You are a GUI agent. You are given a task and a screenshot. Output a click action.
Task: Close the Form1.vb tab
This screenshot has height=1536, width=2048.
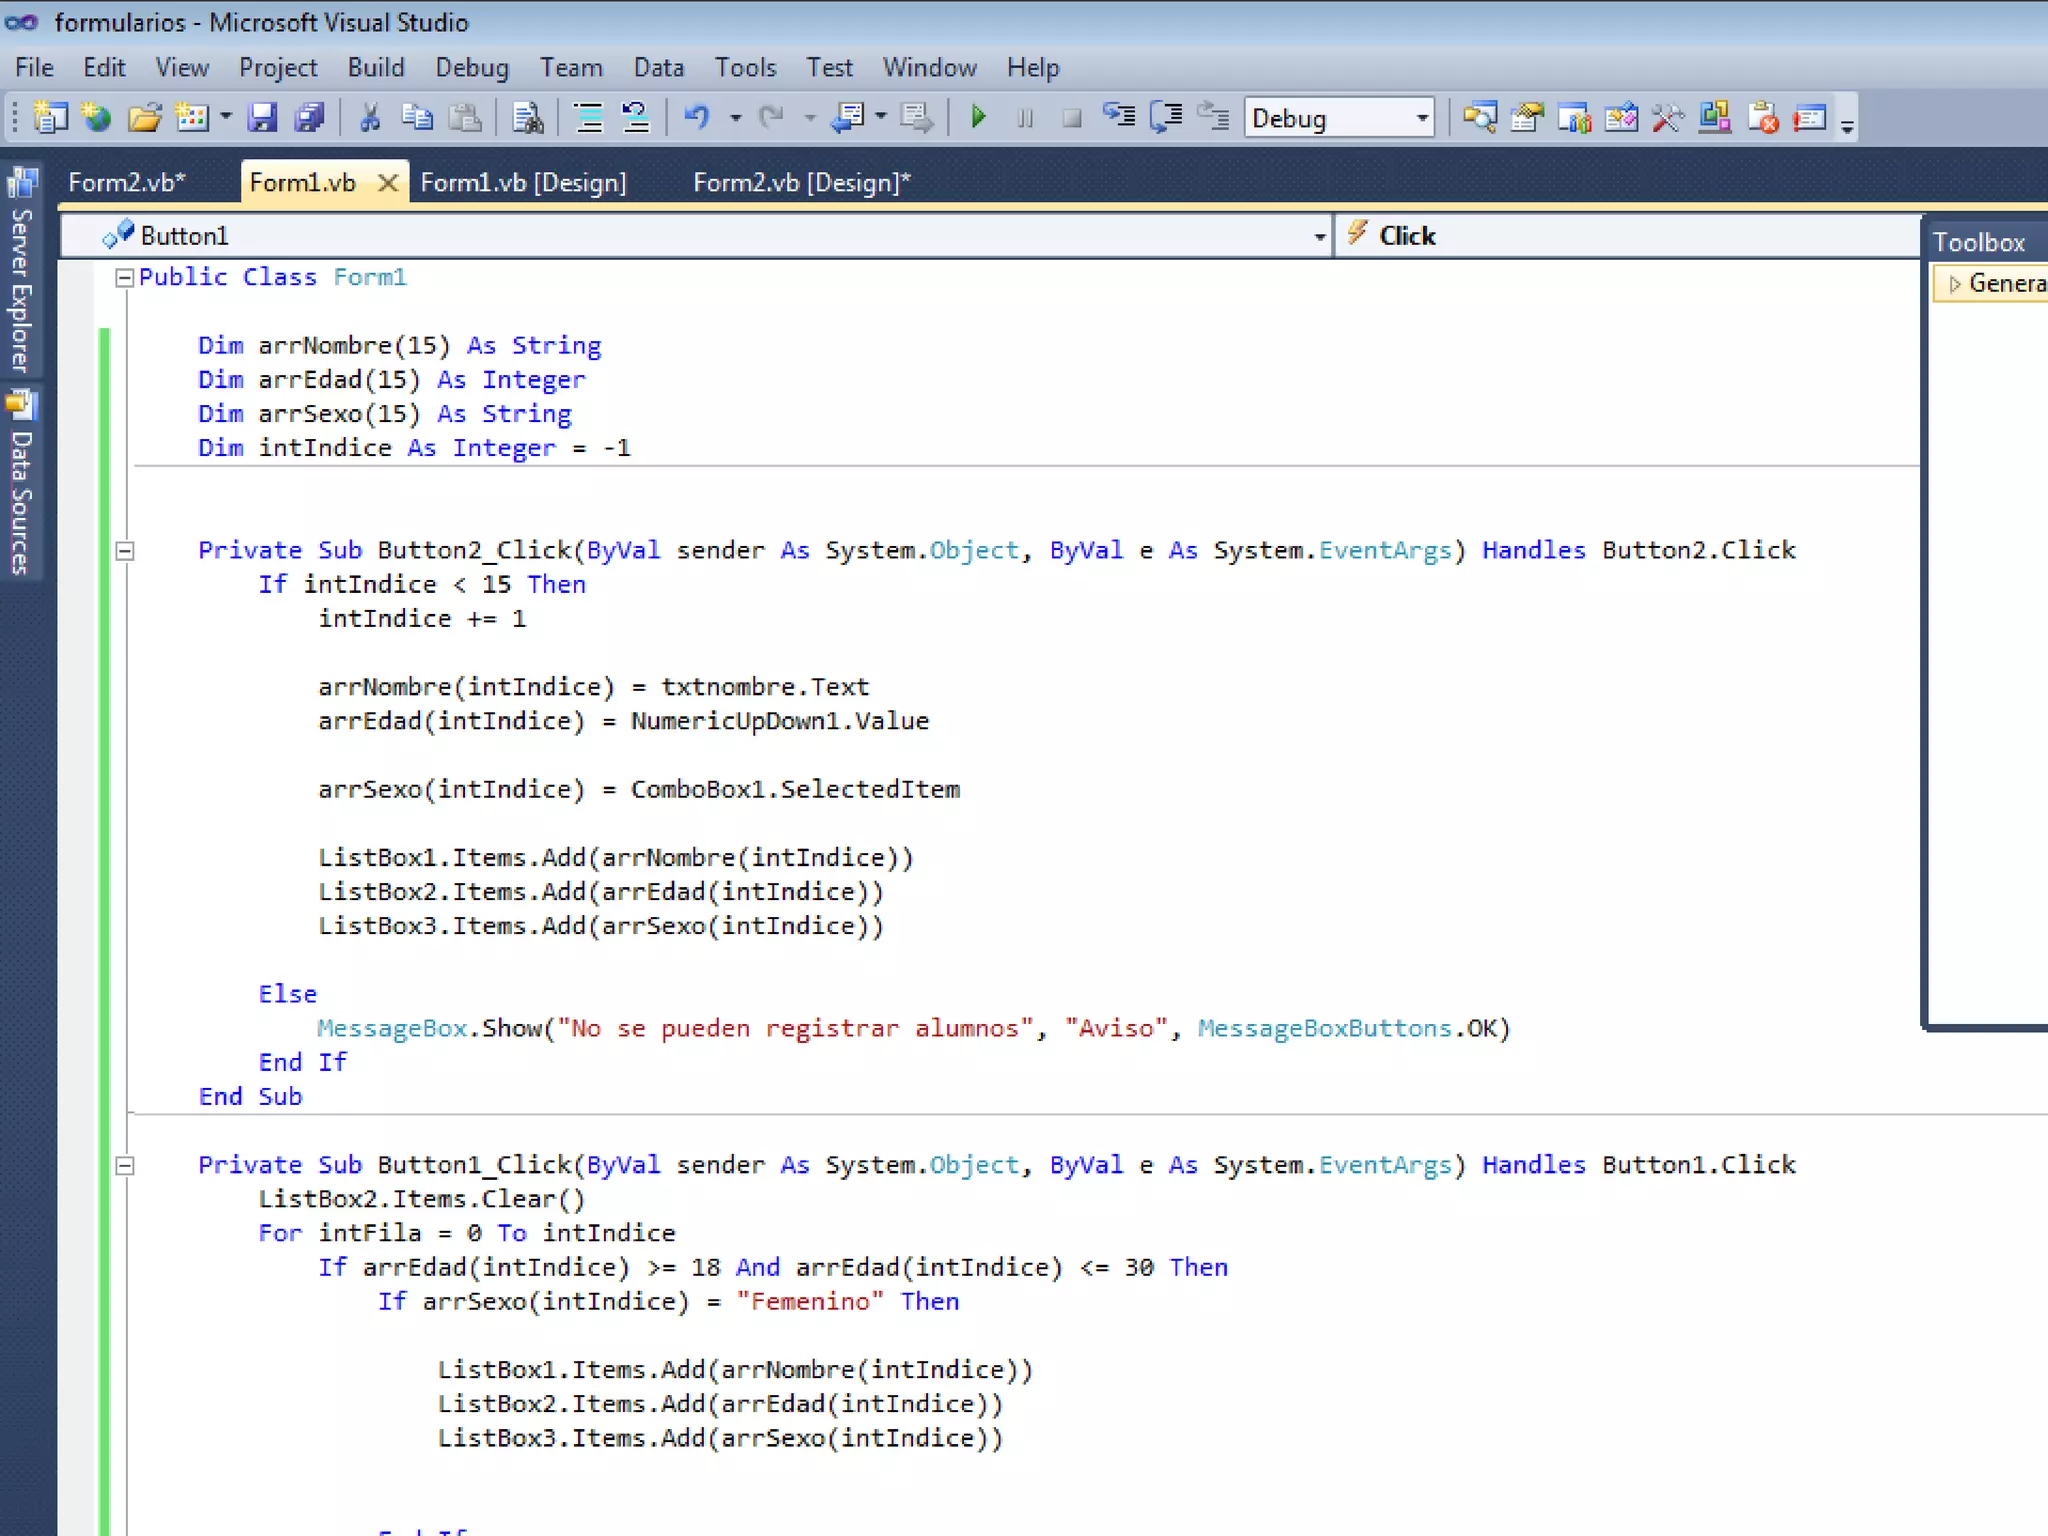[388, 182]
